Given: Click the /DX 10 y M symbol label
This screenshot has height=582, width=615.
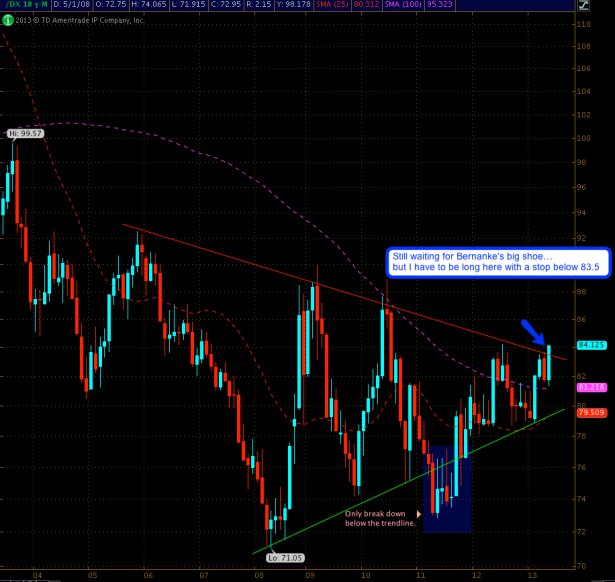Looking at the screenshot, I should (26, 4).
